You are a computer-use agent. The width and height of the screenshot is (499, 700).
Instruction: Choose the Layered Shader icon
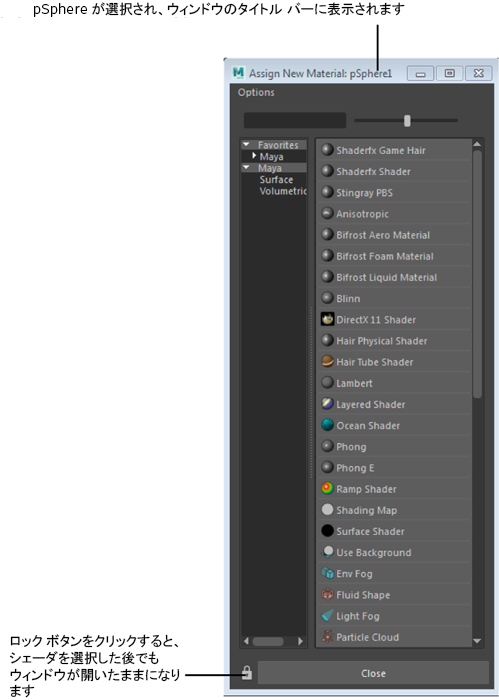click(x=328, y=404)
